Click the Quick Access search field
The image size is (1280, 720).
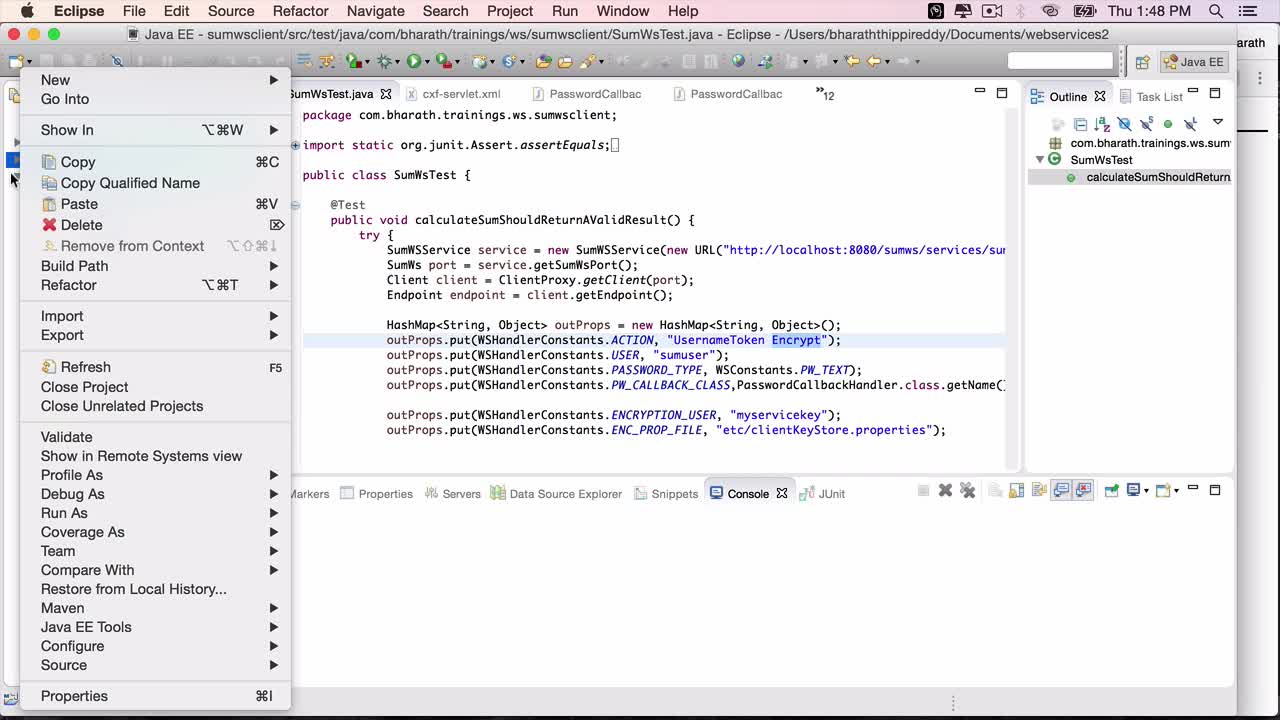[1060, 61]
